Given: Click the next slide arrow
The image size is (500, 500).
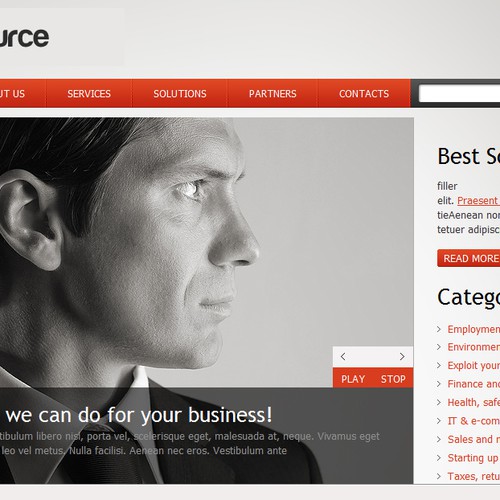Looking at the screenshot, I should coord(402,356).
